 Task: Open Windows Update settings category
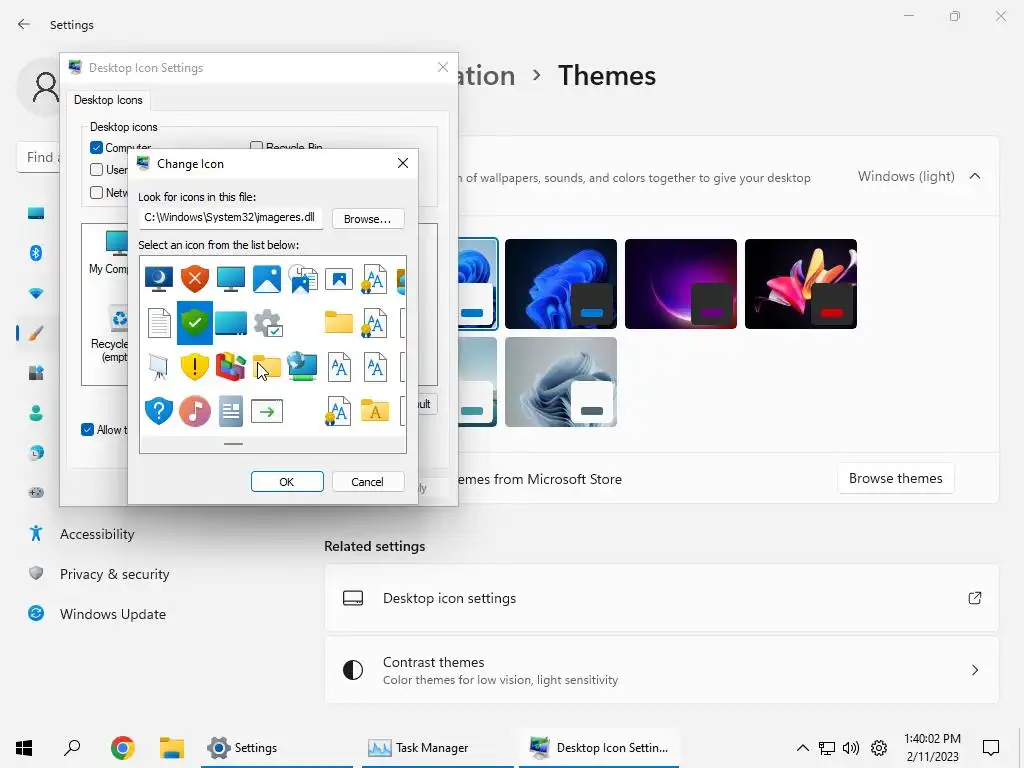[x=113, y=614]
